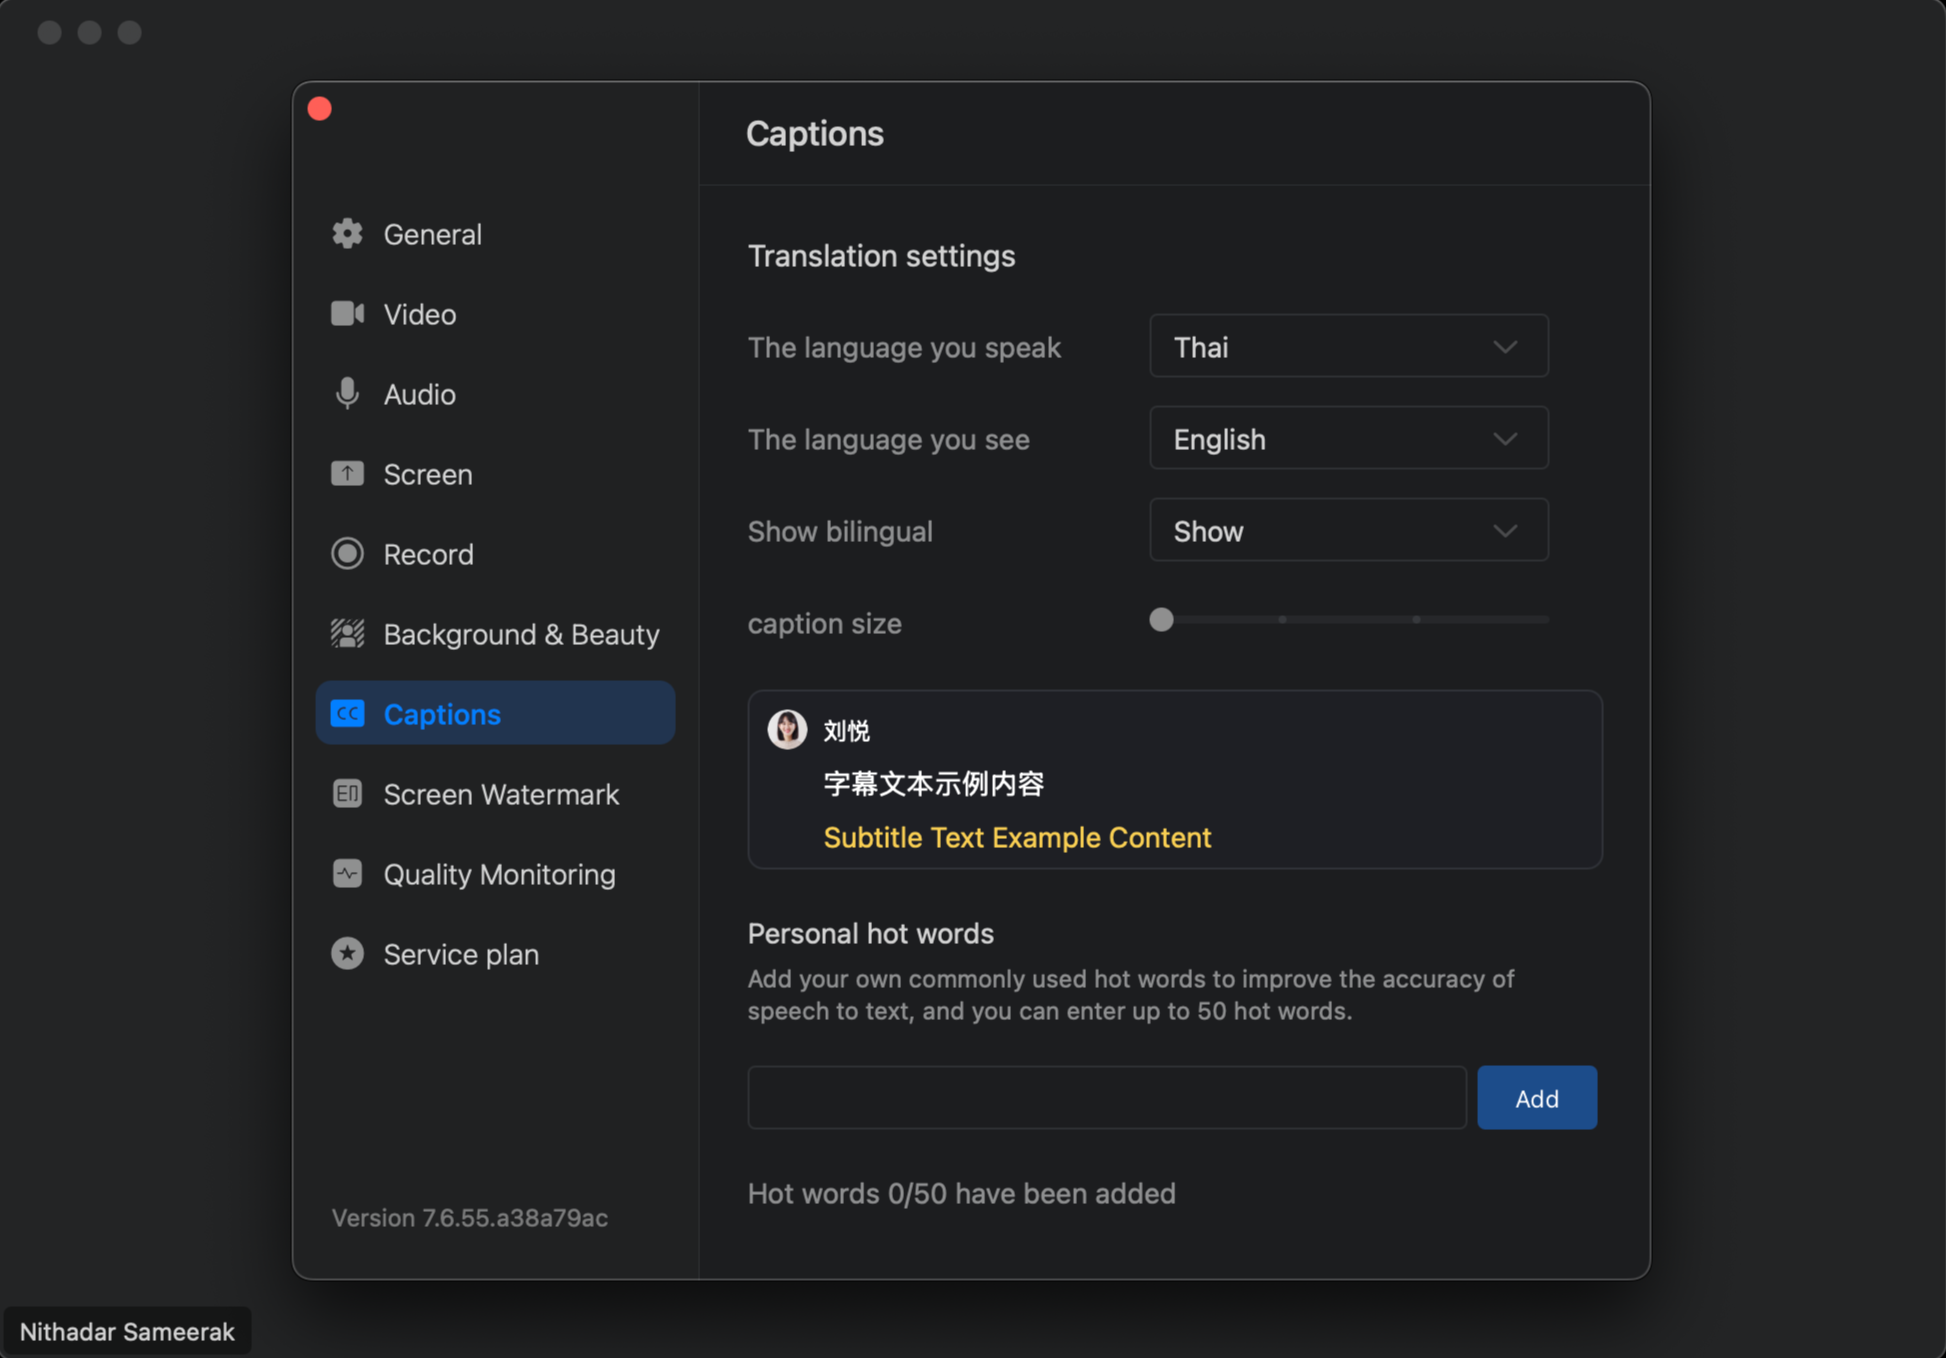Viewport: 1946px width, 1358px height.
Task: Focus the personal hot words text field
Action: [x=1106, y=1098]
